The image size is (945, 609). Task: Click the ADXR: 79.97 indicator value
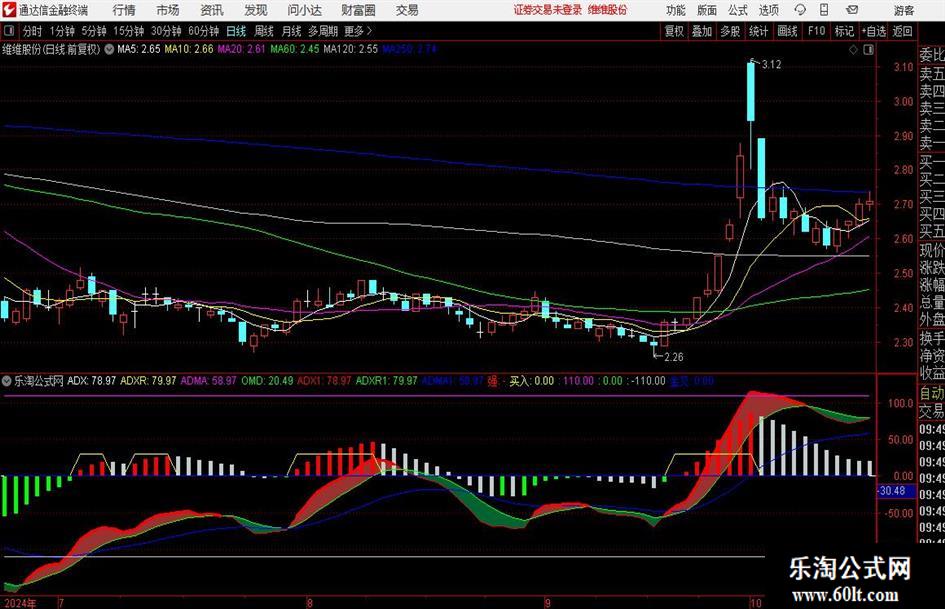coord(148,381)
